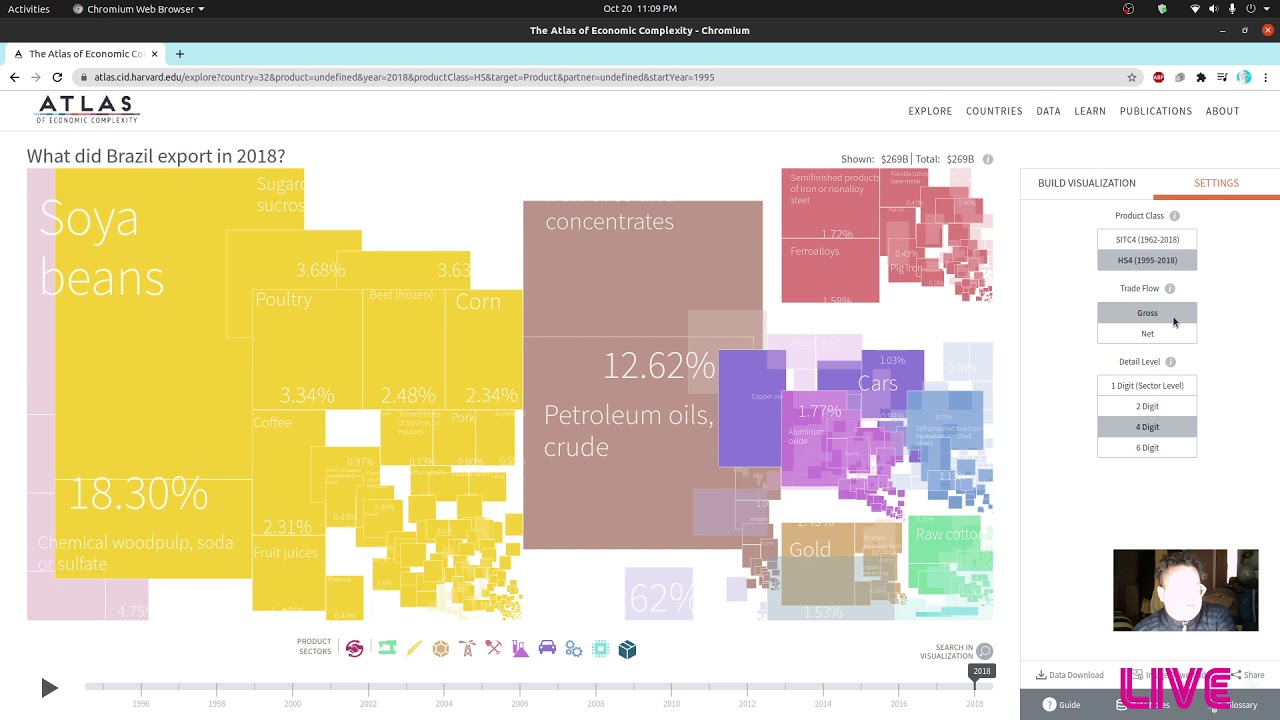Toggle the Vehicles car sector icon
The image size is (1280, 720).
click(x=547, y=649)
